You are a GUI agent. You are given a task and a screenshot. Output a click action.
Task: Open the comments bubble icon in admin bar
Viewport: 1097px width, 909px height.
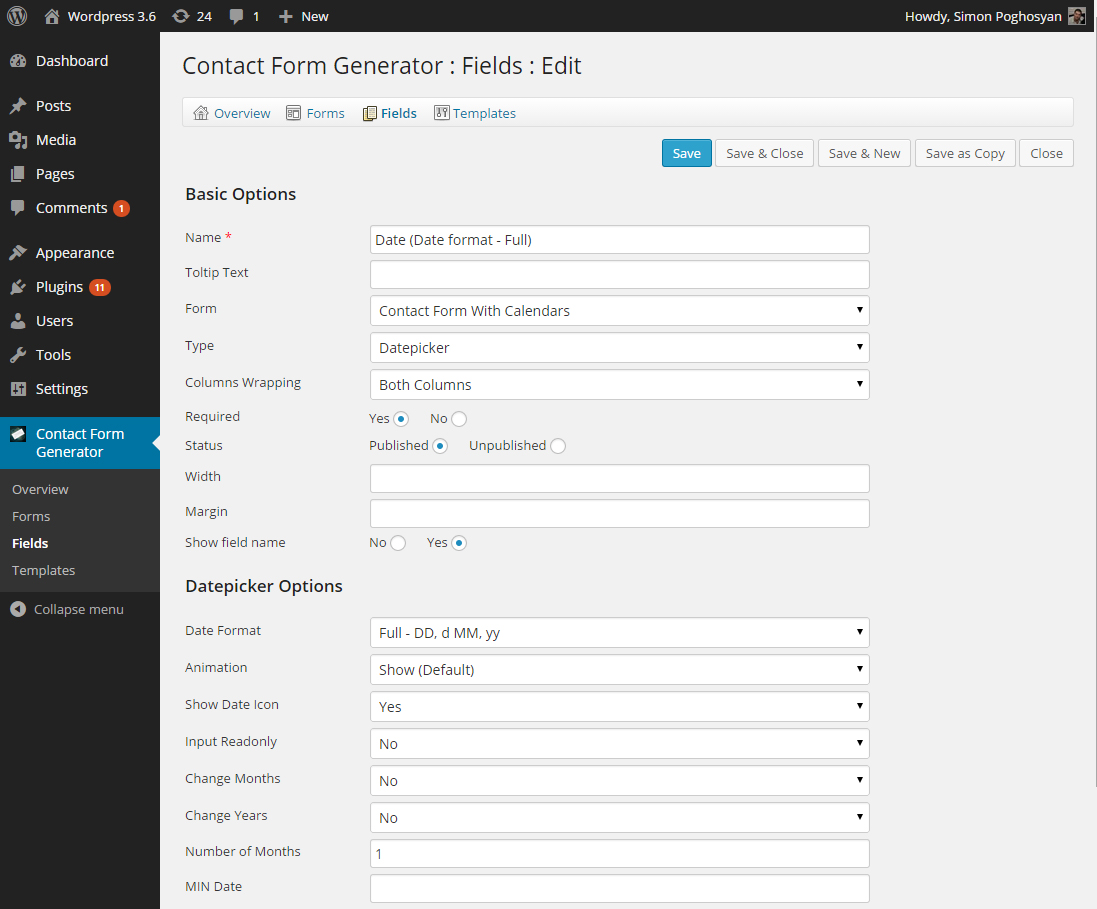pos(236,16)
